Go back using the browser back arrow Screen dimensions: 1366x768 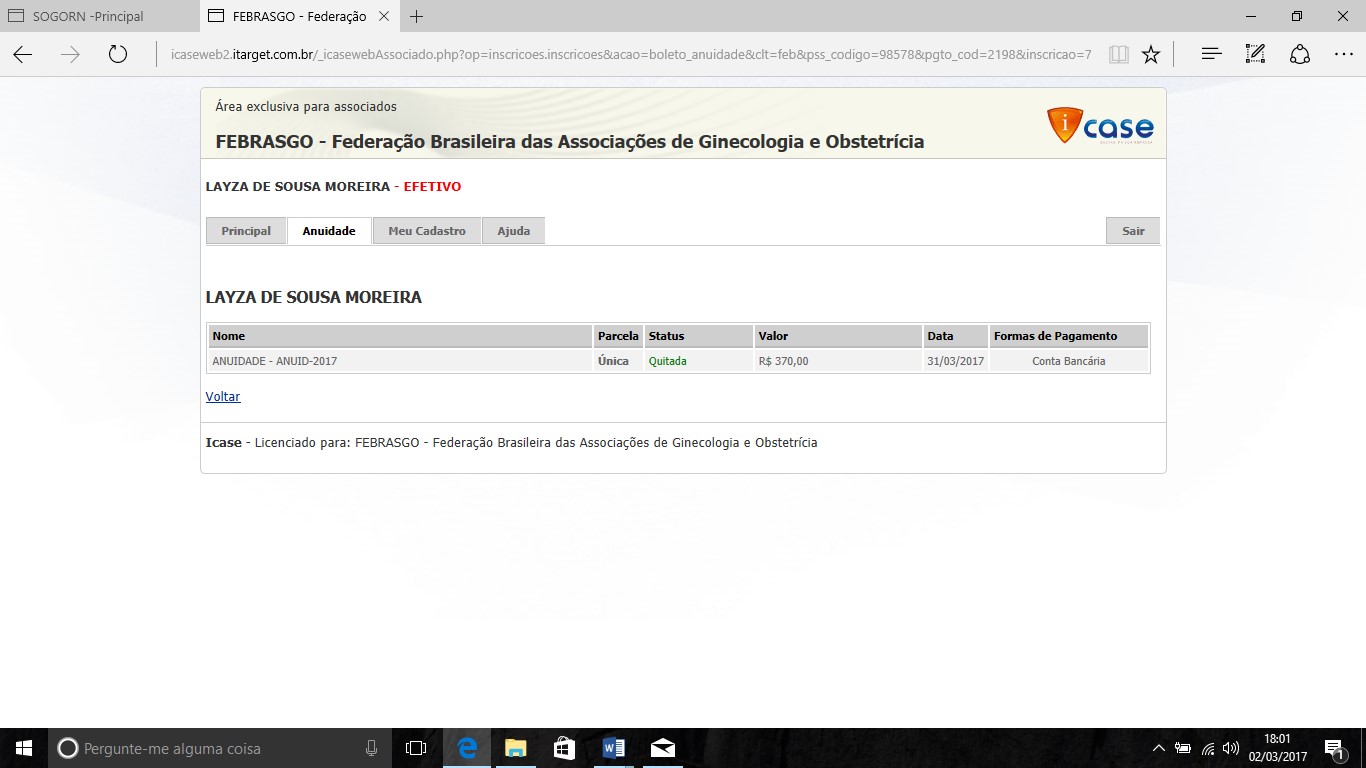tap(23, 55)
